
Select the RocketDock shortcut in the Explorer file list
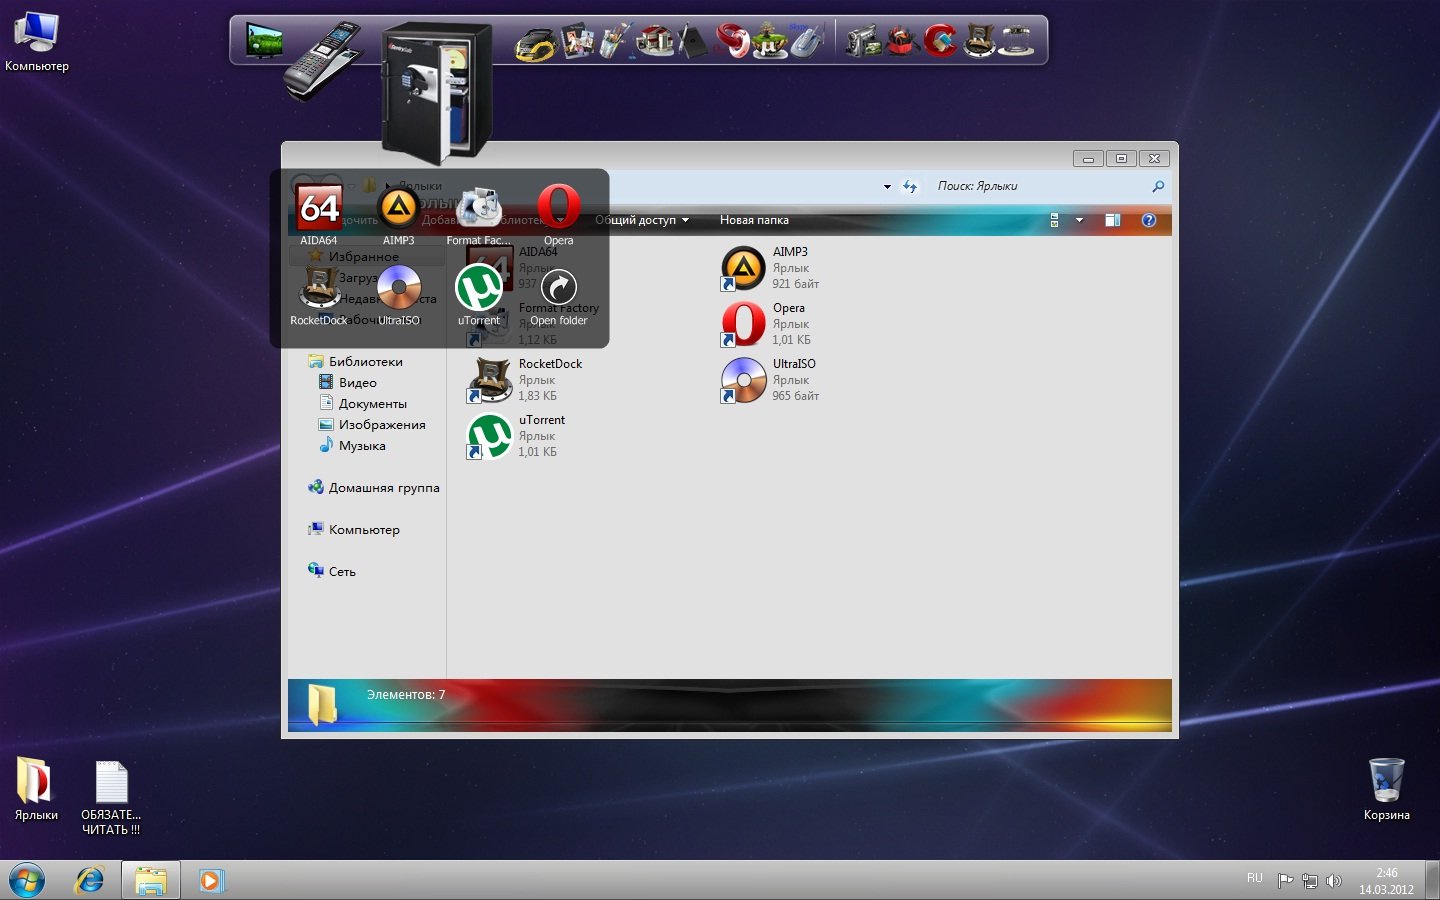pos(526,380)
